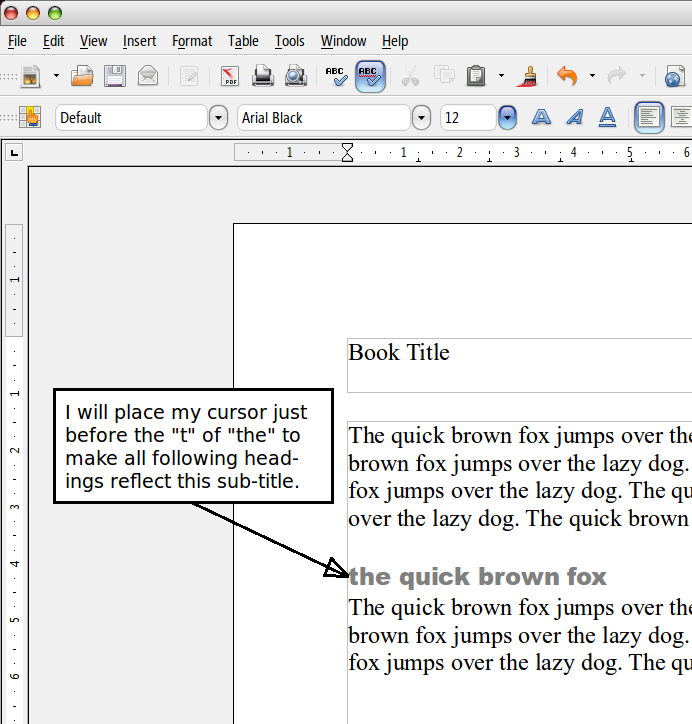Viewport: 692px width, 724px height.
Task: Toggle Bold formatting
Action: (x=541, y=118)
